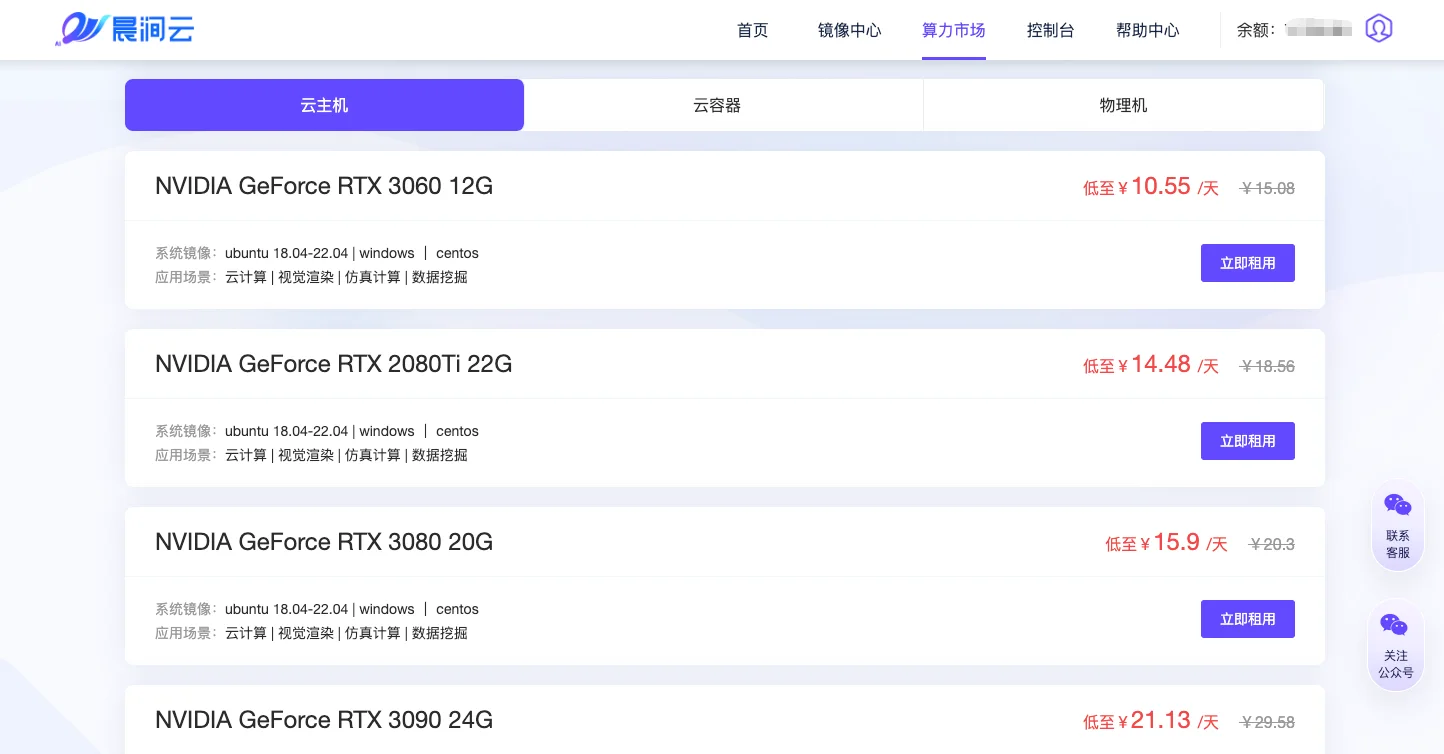Click title NVIDIA GeForce RTX 3080 20G
This screenshot has width=1444, height=754.
(324, 542)
